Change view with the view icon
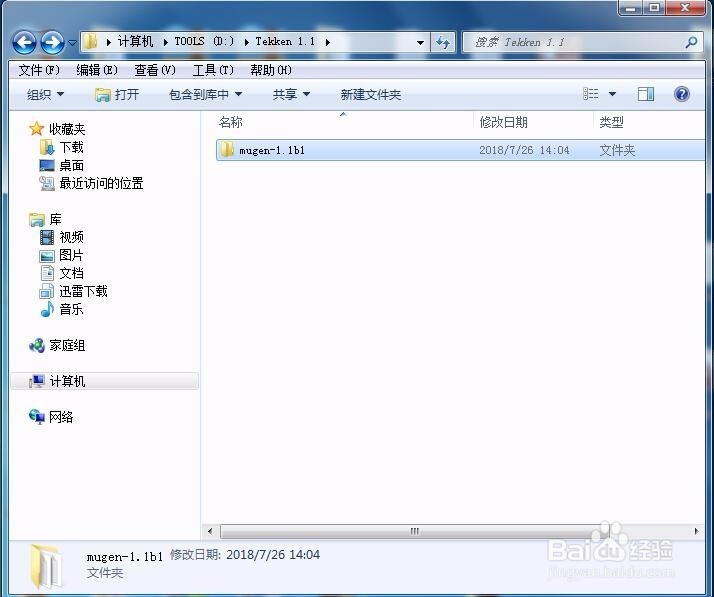 click(x=591, y=94)
